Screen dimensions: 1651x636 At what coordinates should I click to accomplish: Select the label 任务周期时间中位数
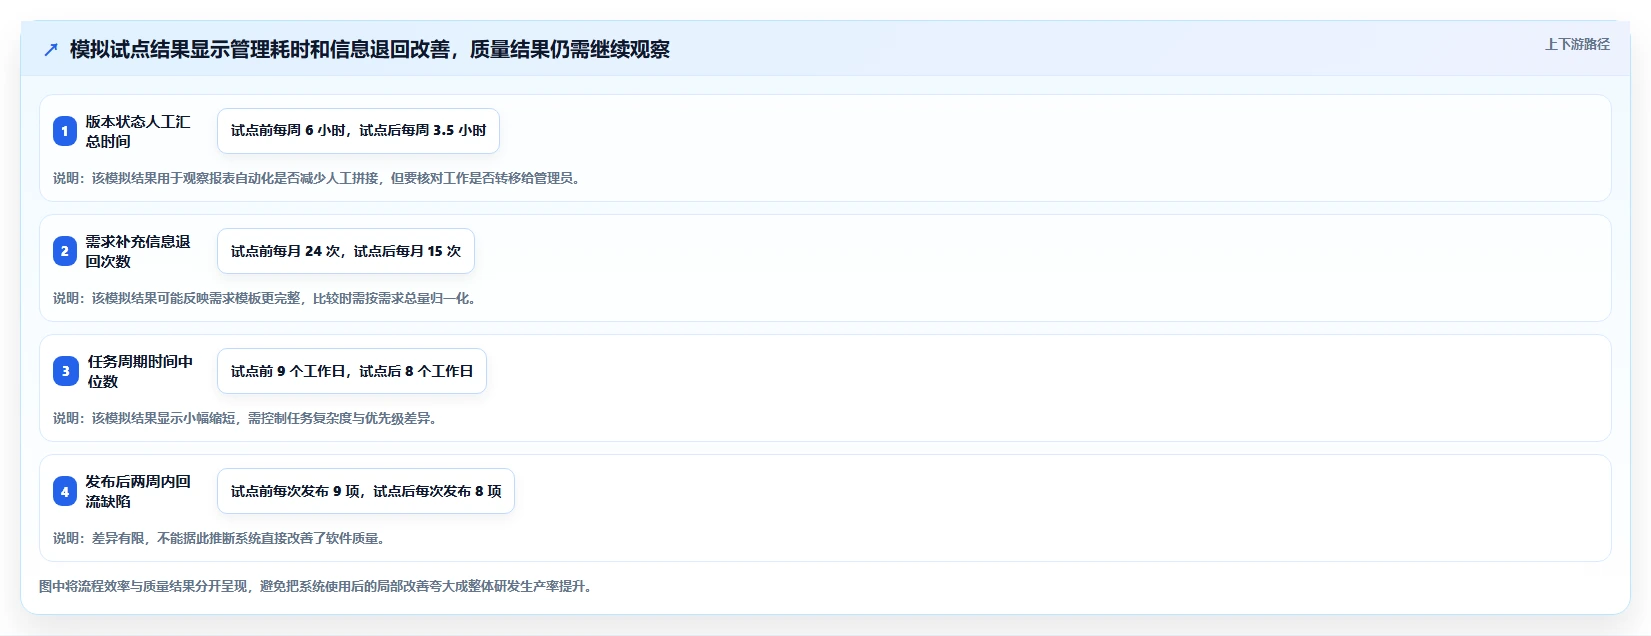click(140, 371)
